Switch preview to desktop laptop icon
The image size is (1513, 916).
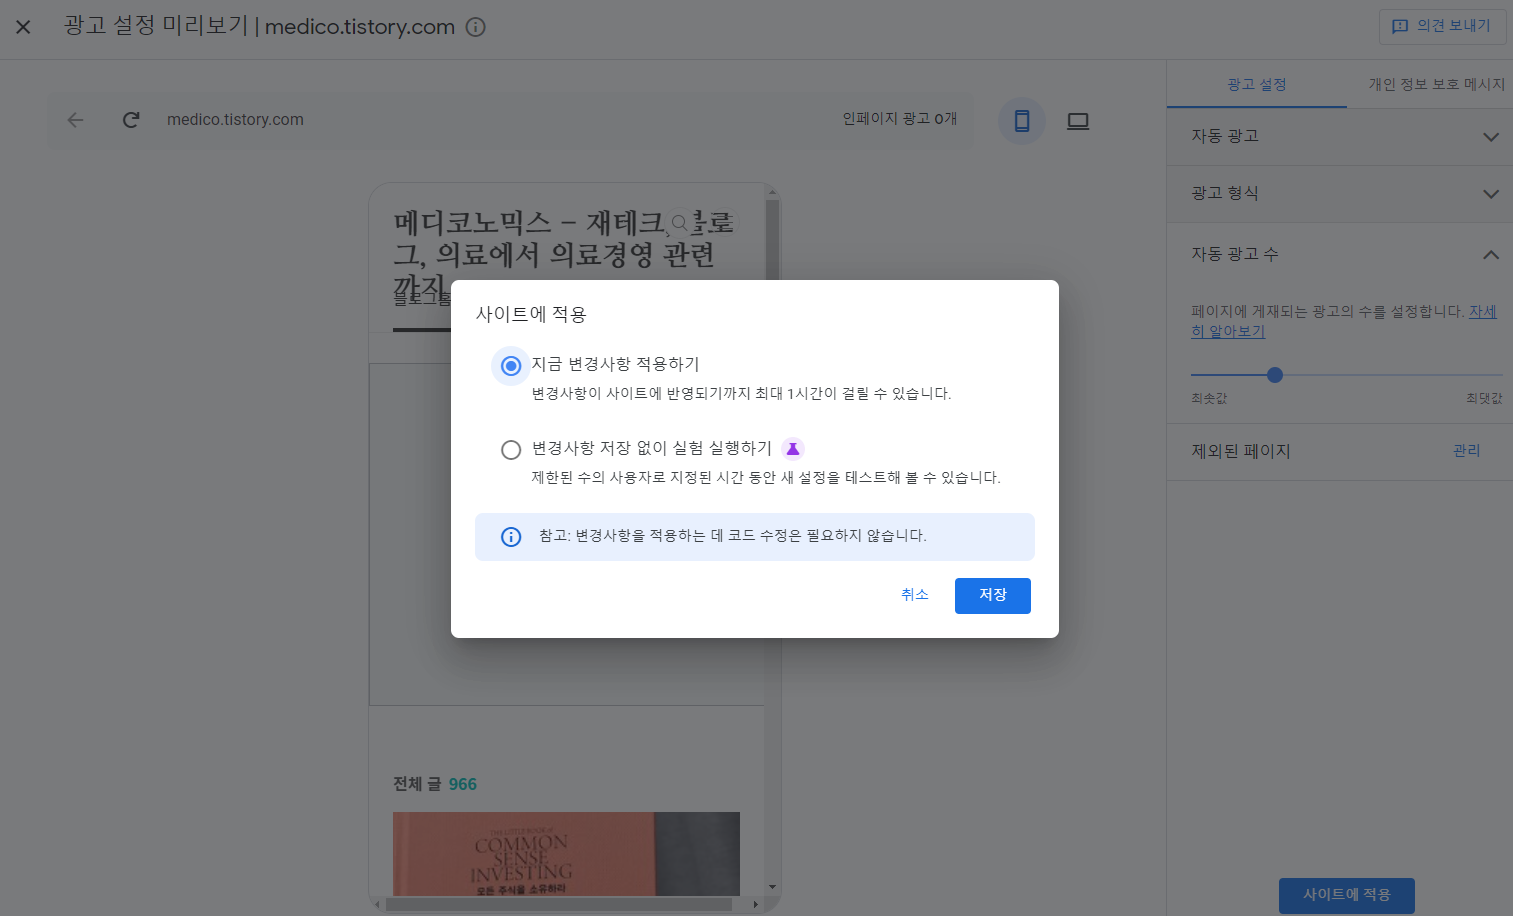1078,121
